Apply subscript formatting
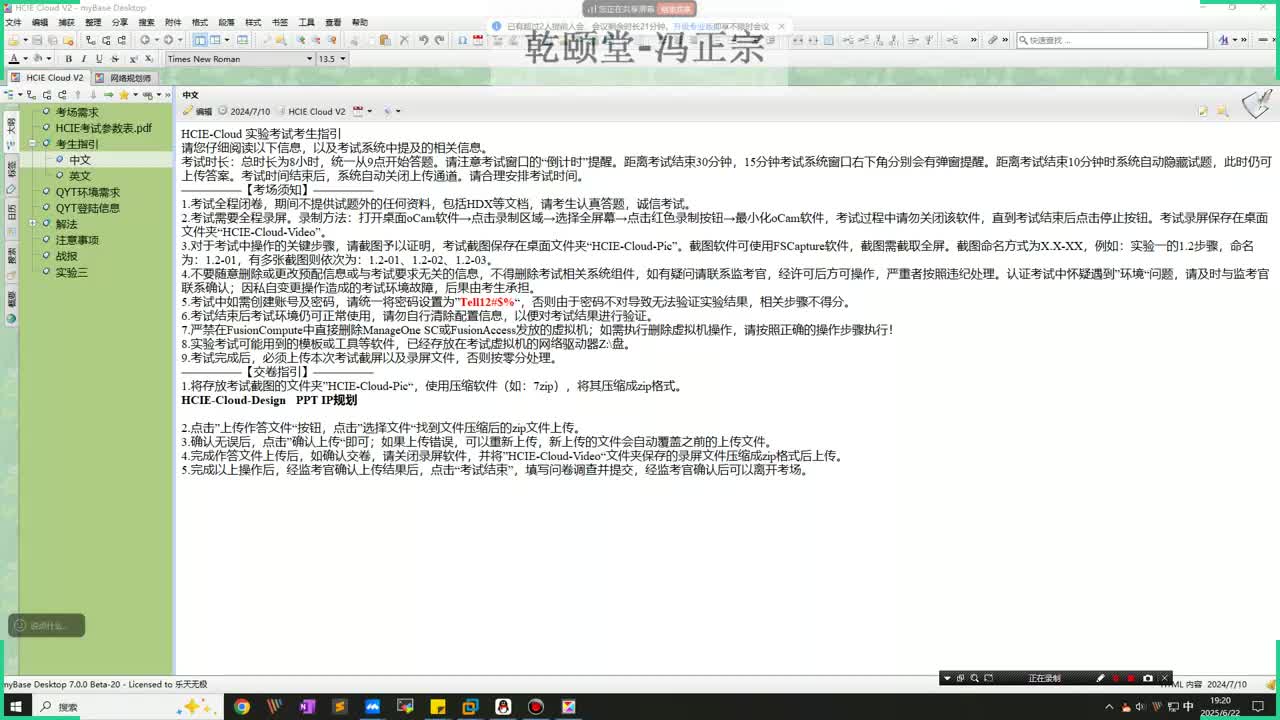Image resolution: width=1280 pixels, height=720 pixels. (149, 59)
